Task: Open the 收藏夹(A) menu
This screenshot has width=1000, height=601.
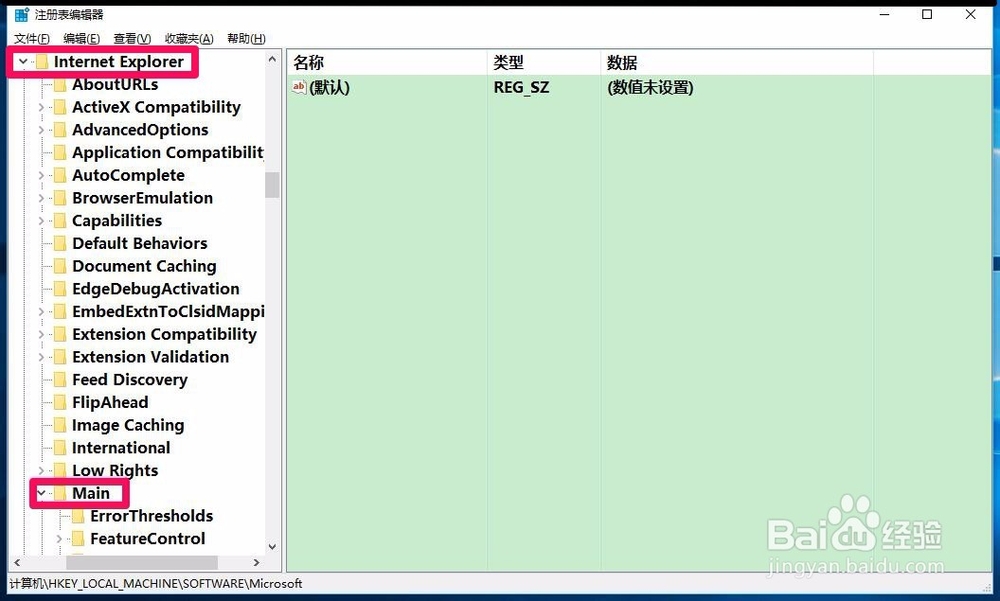Action: click(189, 38)
